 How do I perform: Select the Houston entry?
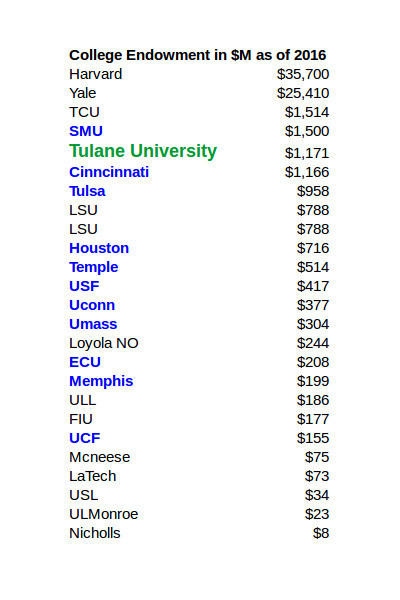pyautogui.click(x=99, y=248)
